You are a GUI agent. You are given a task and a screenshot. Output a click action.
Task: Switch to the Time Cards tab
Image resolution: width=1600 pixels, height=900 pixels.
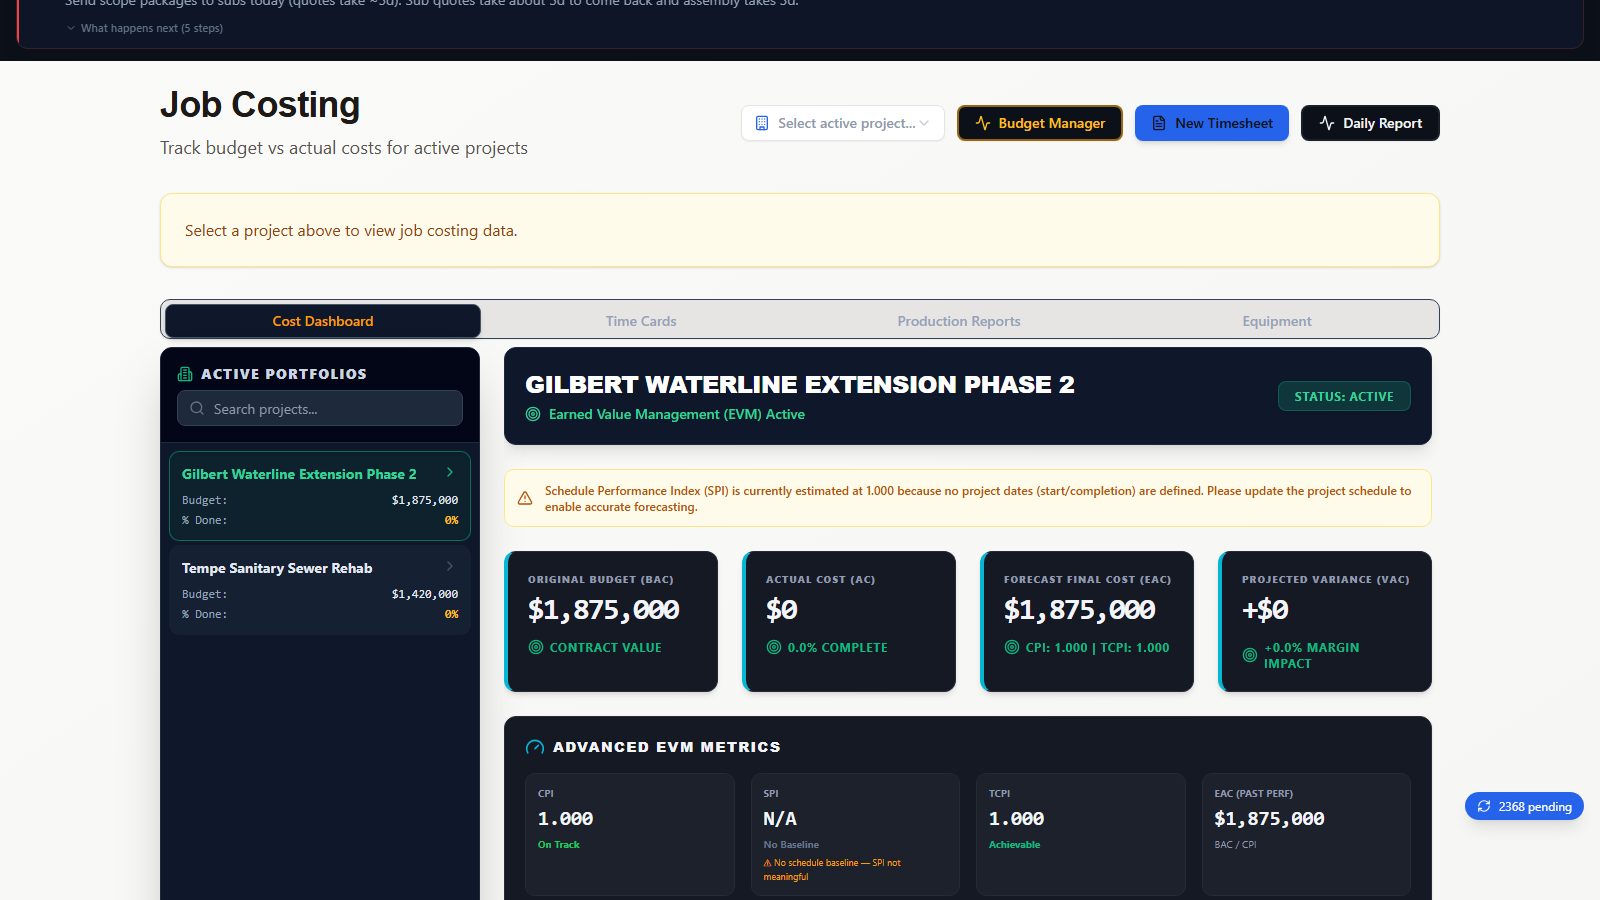(641, 321)
